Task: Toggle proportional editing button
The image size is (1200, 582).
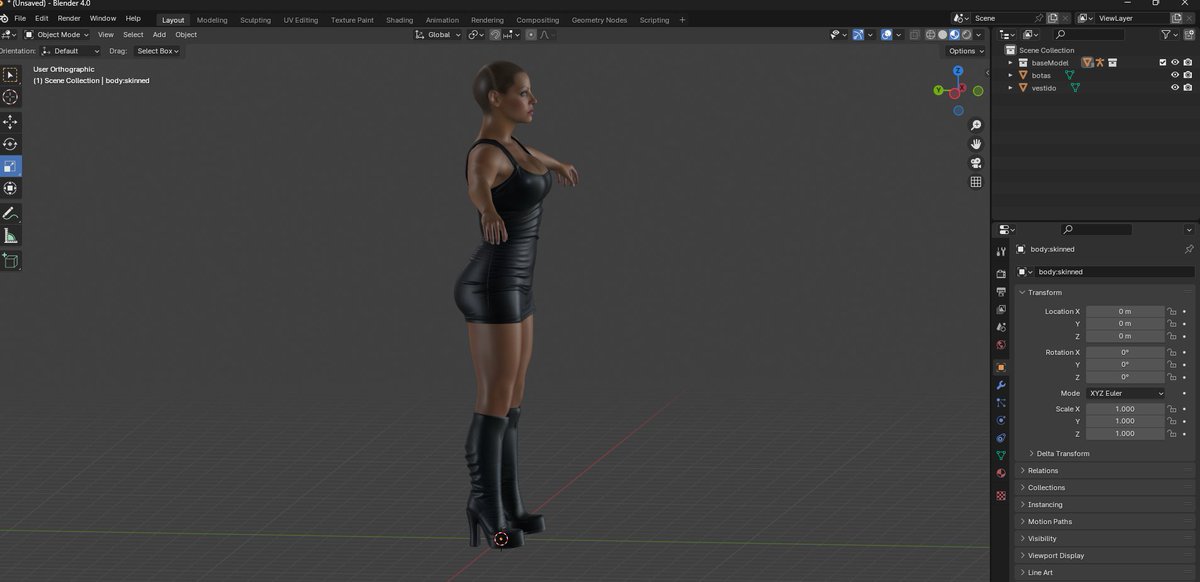Action: point(531,35)
